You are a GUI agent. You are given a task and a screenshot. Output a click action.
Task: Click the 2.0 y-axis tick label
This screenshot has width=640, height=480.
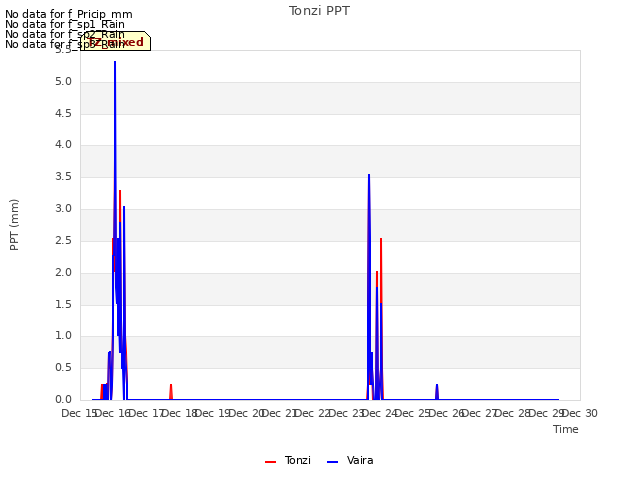pyautogui.click(x=63, y=273)
